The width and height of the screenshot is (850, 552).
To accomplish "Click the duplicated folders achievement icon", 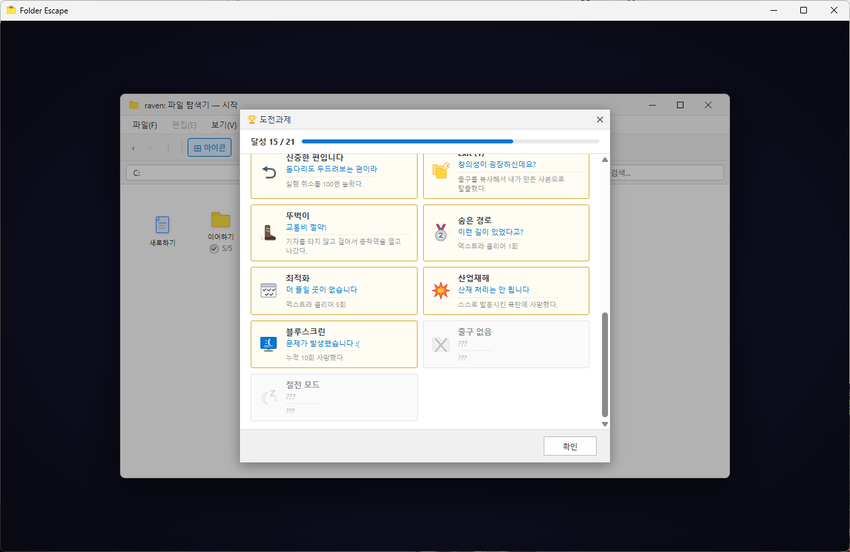I will click(x=441, y=170).
